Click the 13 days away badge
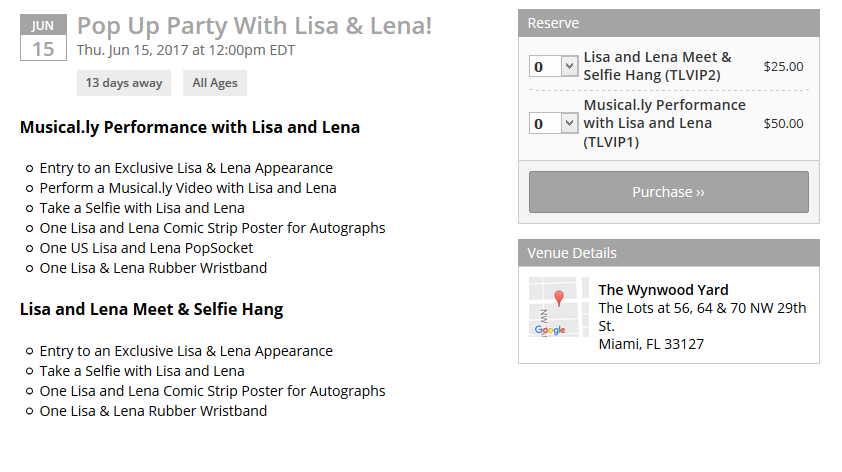Viewport: 842px width, 472px height. [x=124, y=83]
